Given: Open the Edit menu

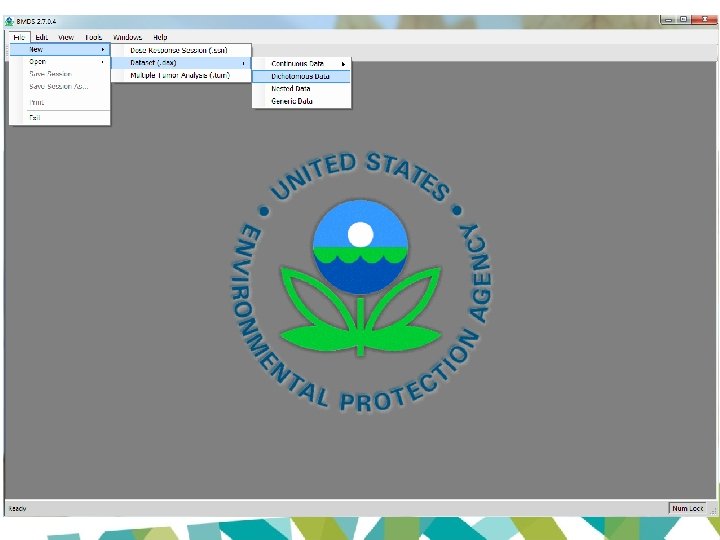Looking at the screenshot, I should (x=41, y=37).
